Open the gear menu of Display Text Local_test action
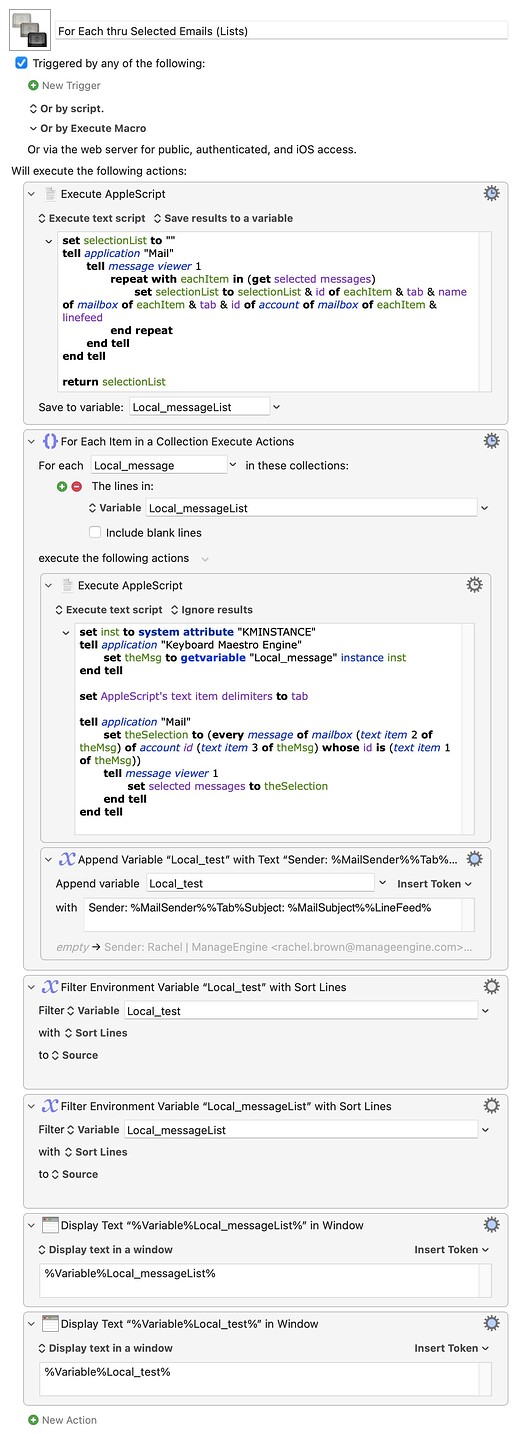This screenshot has width=517, height=1434. click(x=491, y=1324)
